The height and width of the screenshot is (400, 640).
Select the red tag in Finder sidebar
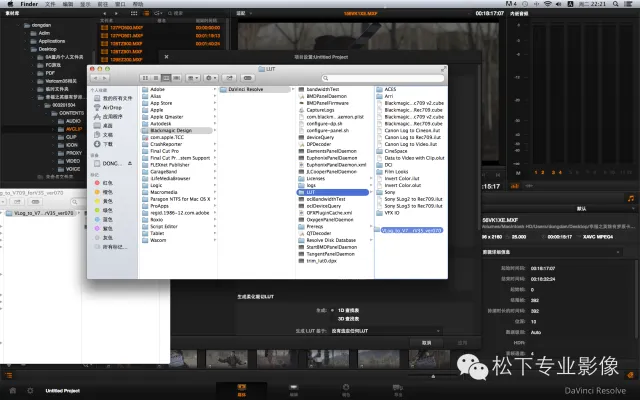click(97, 183)
